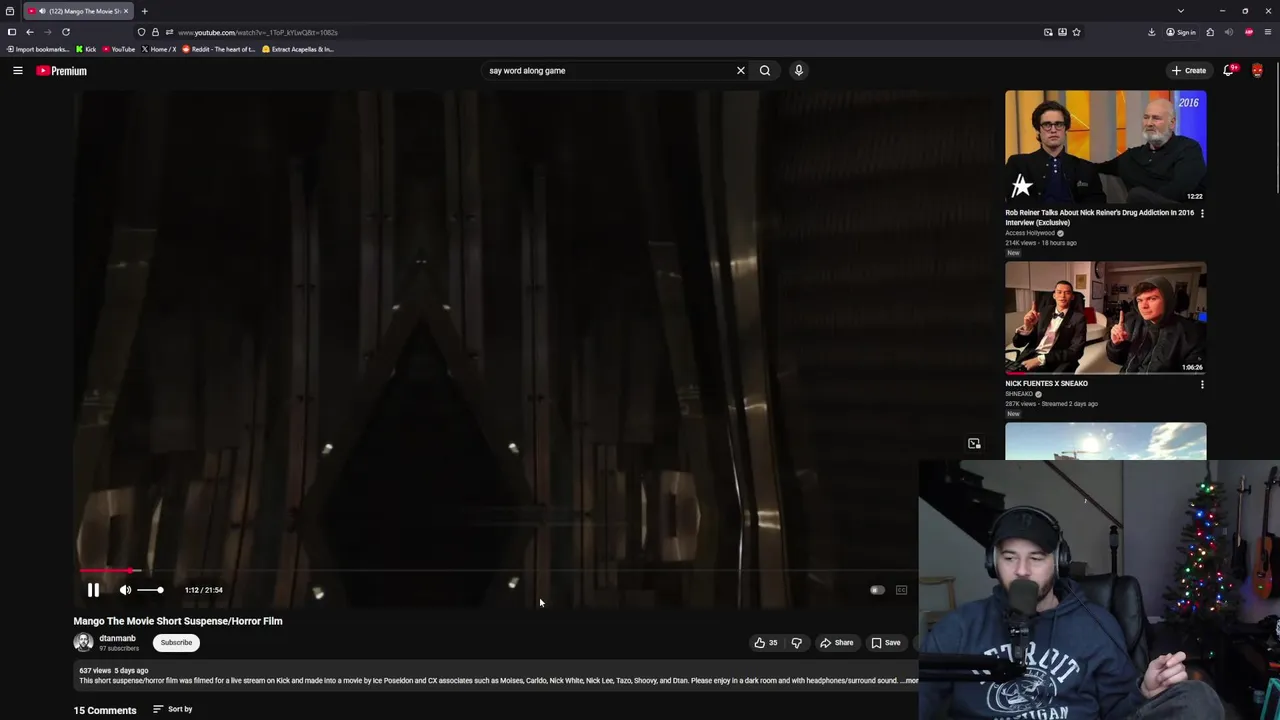
Task: Go back with the browser back arrow
Action: 29,32
